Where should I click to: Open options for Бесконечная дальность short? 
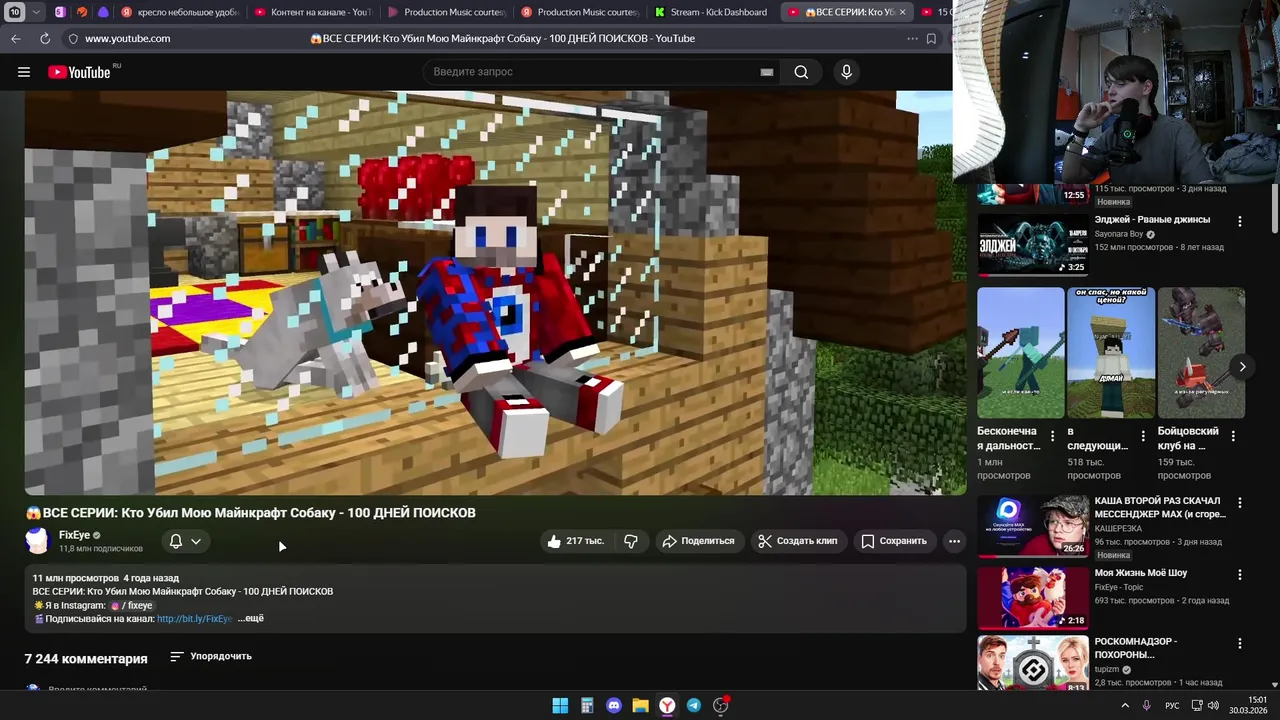point(1052,436)
